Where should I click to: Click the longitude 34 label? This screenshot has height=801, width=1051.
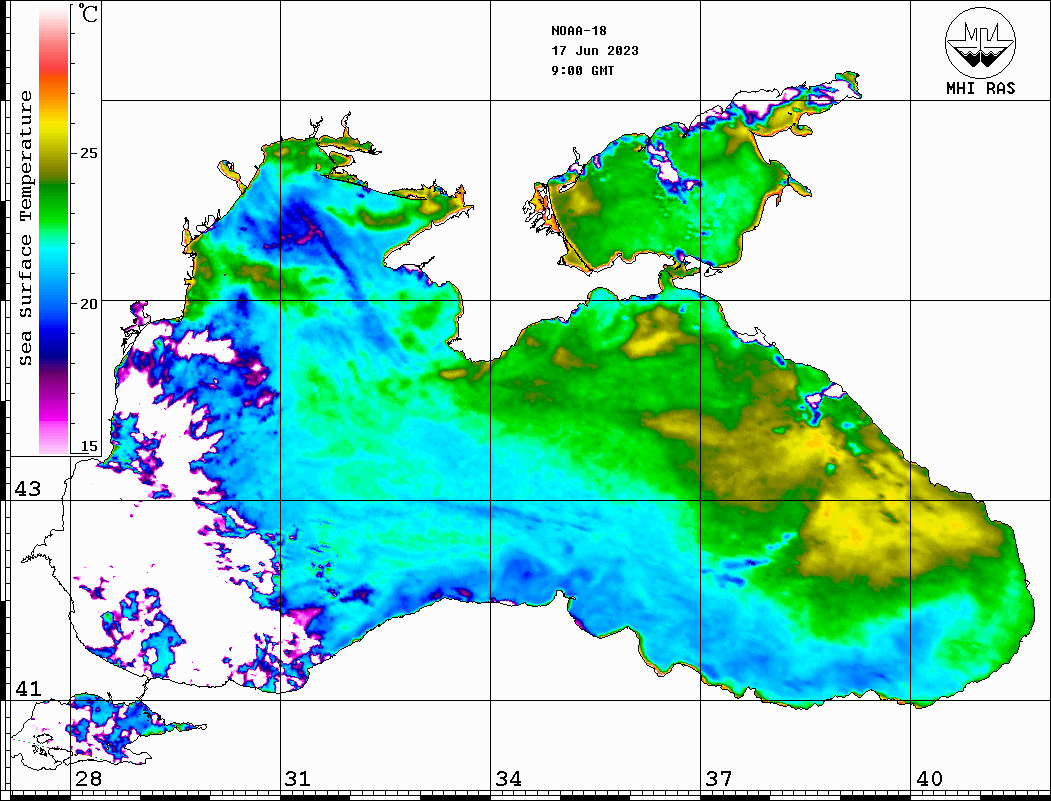pos(507,779)
